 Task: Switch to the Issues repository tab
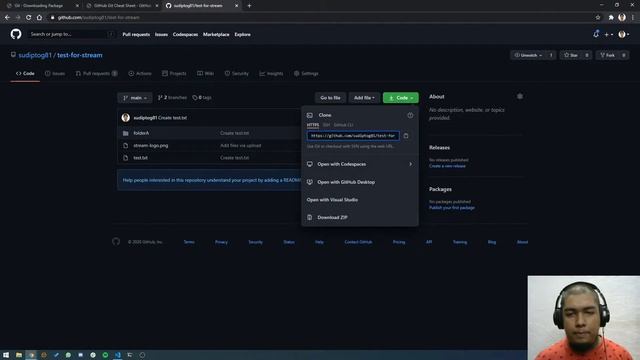(55, 73)
